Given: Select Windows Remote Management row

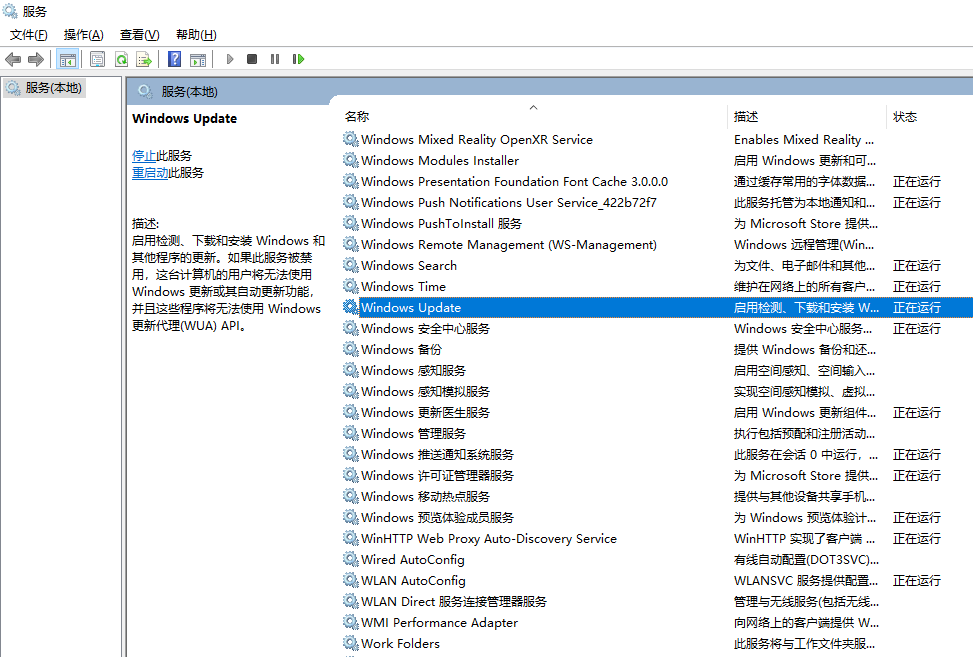Looking at the screenshot, I should point(657,244).
